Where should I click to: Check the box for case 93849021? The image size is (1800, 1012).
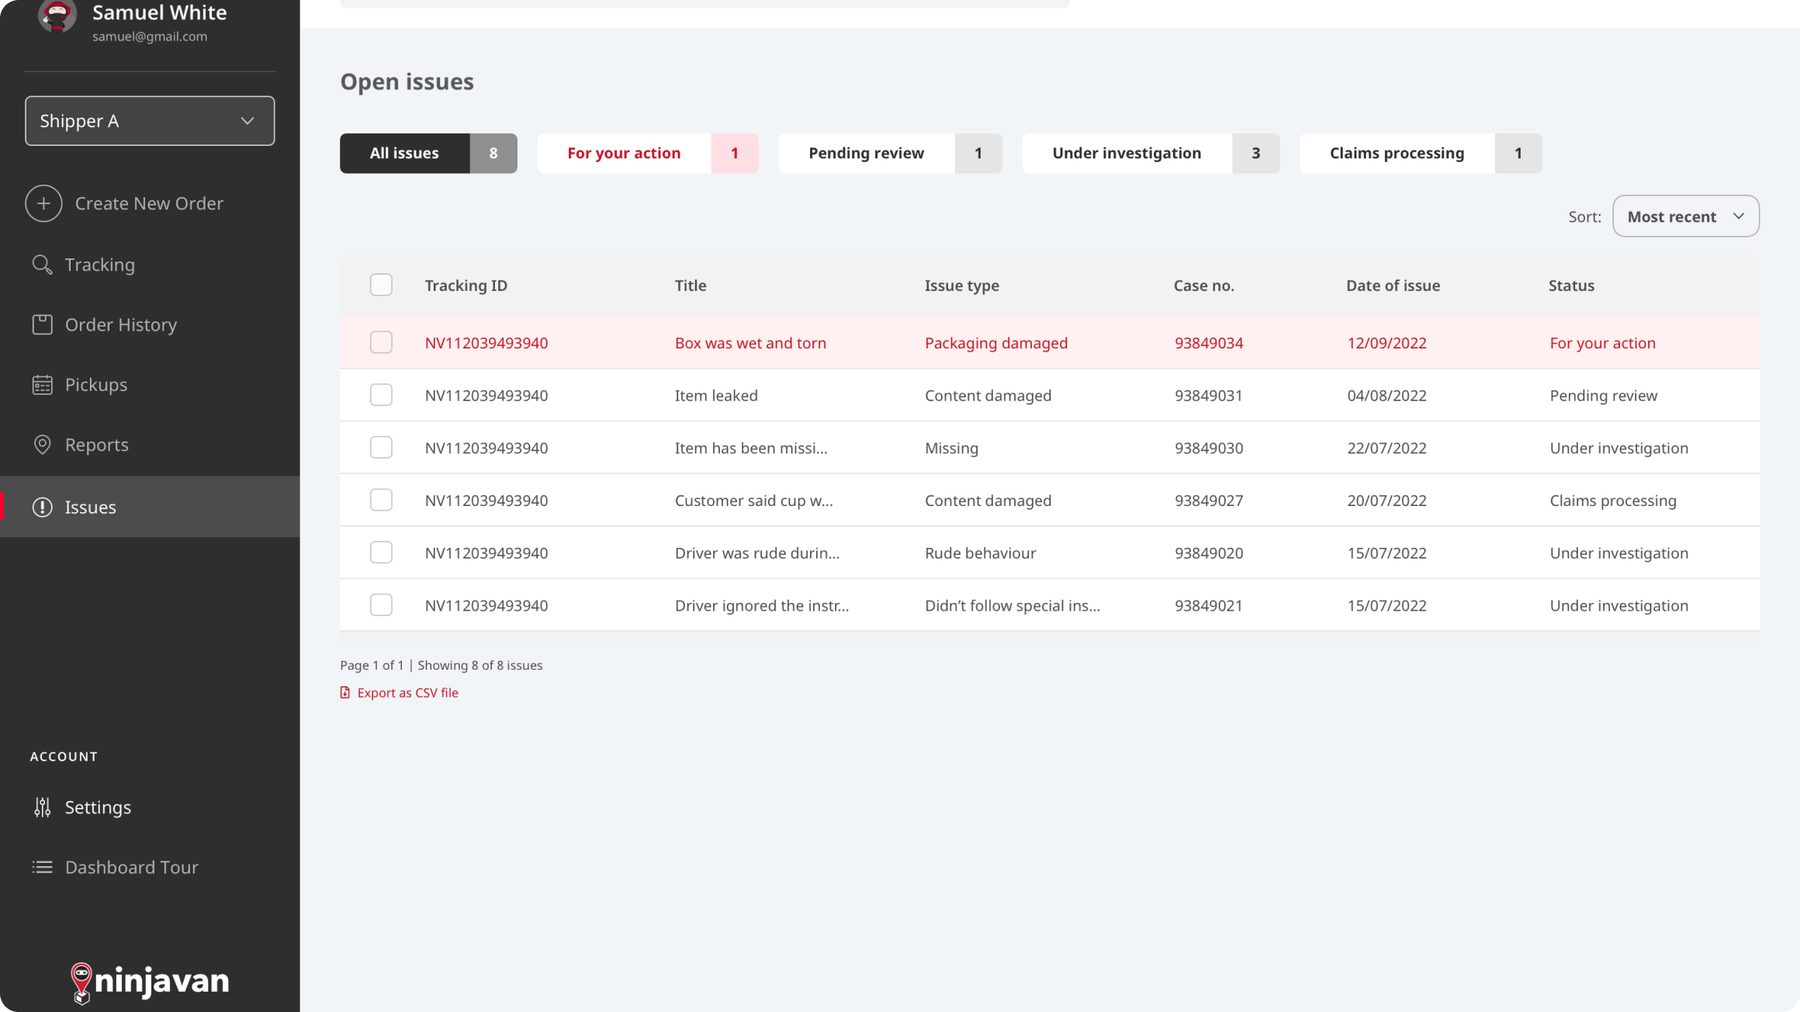(x=381, y=605)
